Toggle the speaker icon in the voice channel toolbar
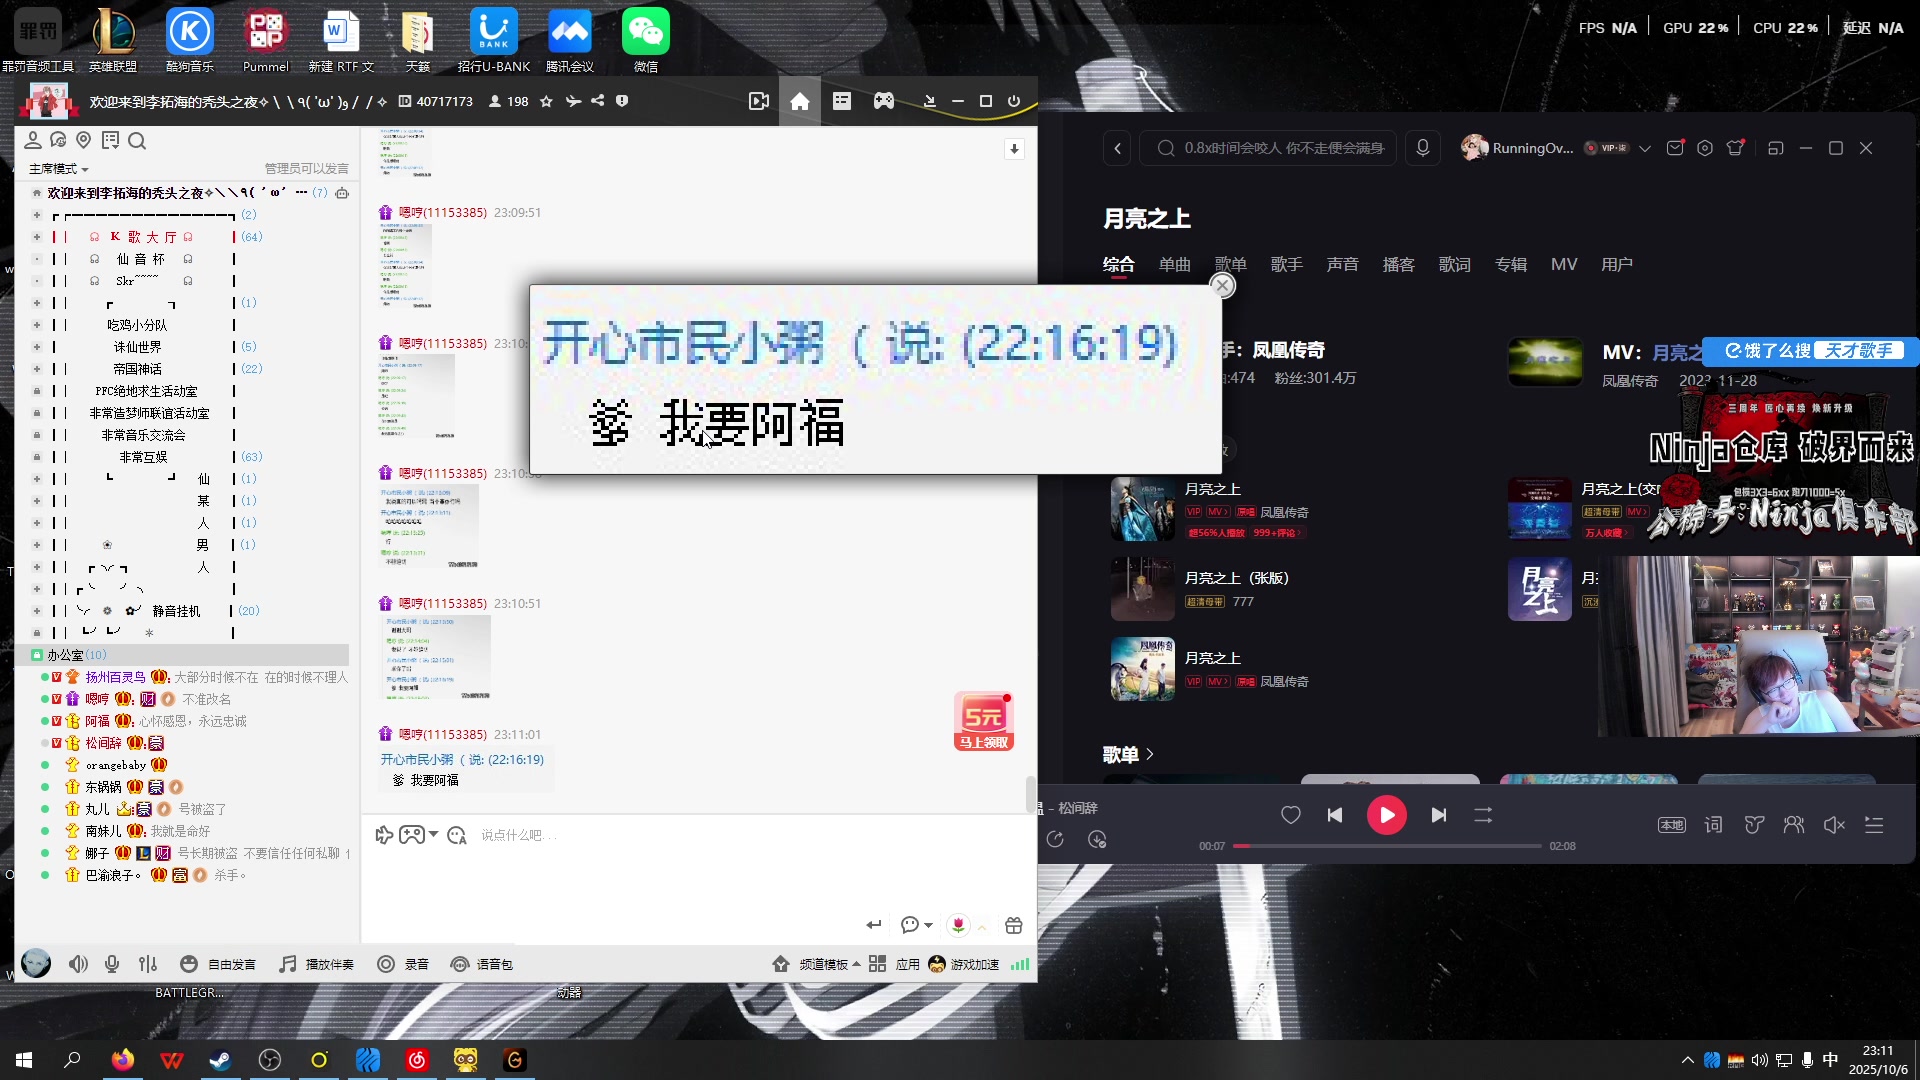 tap(78, 964)
